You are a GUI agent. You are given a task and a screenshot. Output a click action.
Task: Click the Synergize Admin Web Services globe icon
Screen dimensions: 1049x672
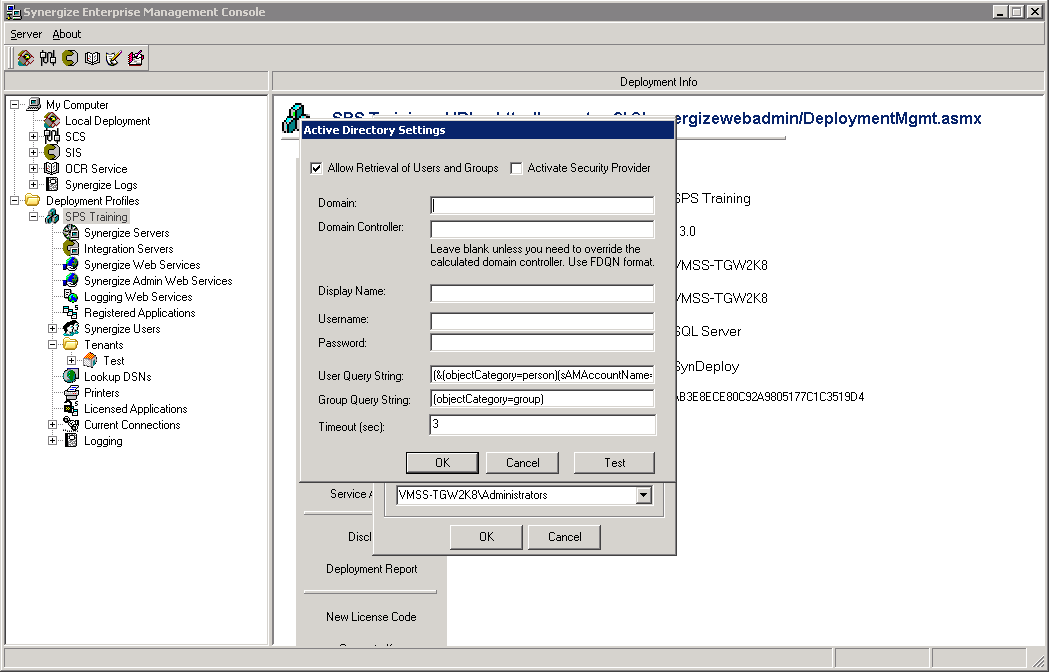coord(71,280)
